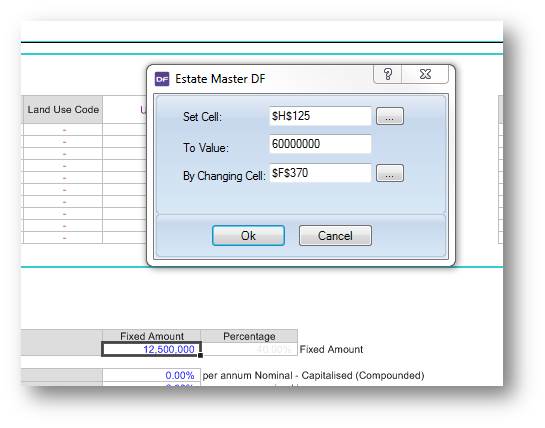
Task: Cancel the Estate Master DF dialog
Action: 335,235
